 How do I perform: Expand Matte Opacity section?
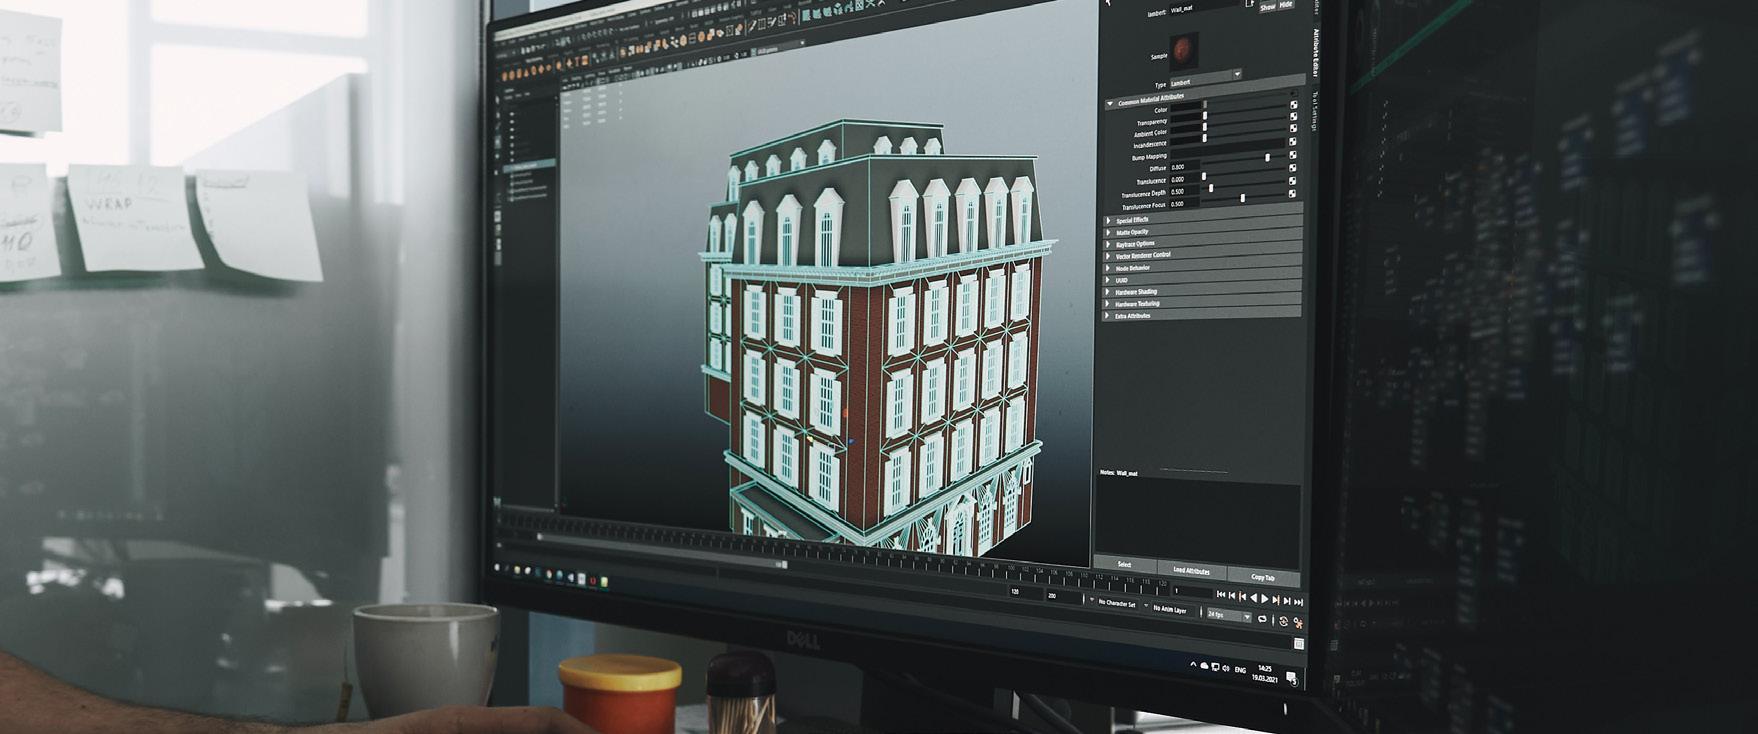pyautogui.click(x=1108, y=232)
